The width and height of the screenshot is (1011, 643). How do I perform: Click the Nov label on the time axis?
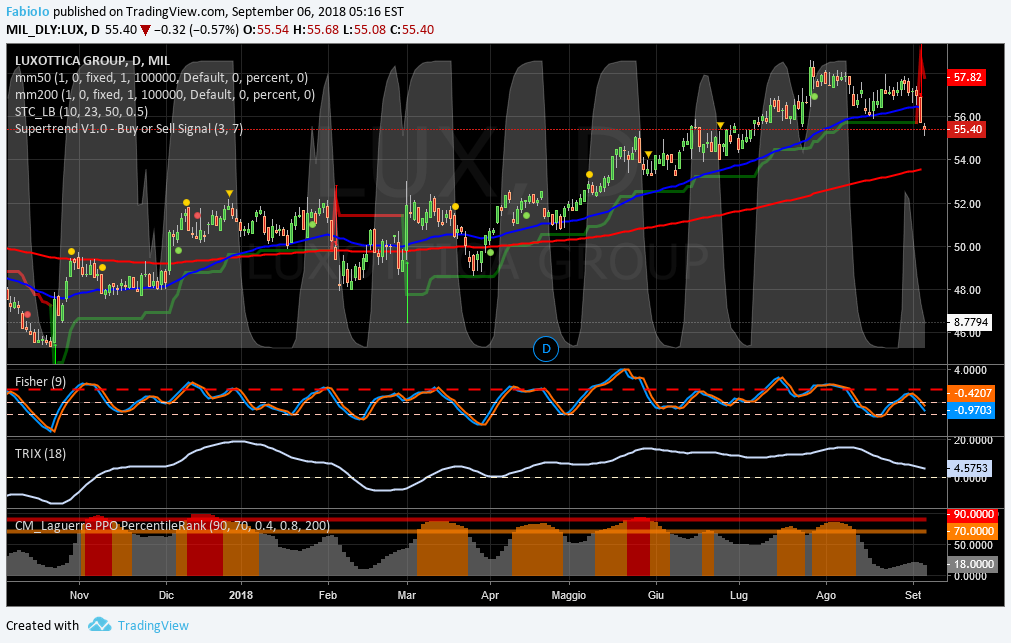click(79, 595)
